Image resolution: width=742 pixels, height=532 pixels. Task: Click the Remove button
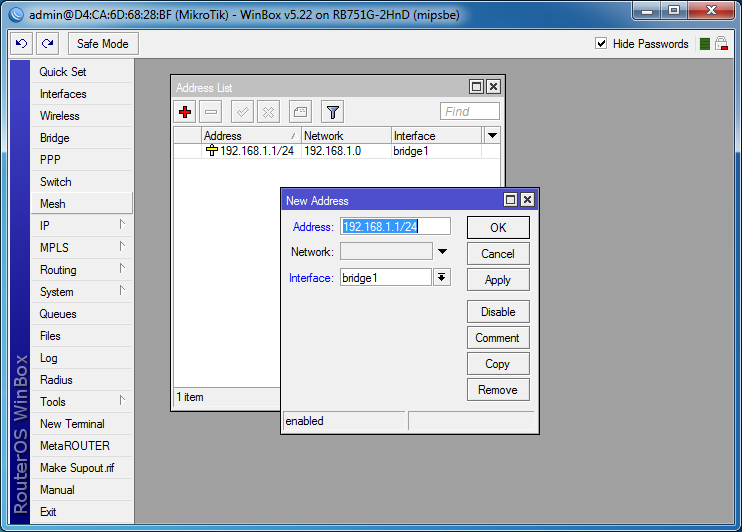point(498,390)
